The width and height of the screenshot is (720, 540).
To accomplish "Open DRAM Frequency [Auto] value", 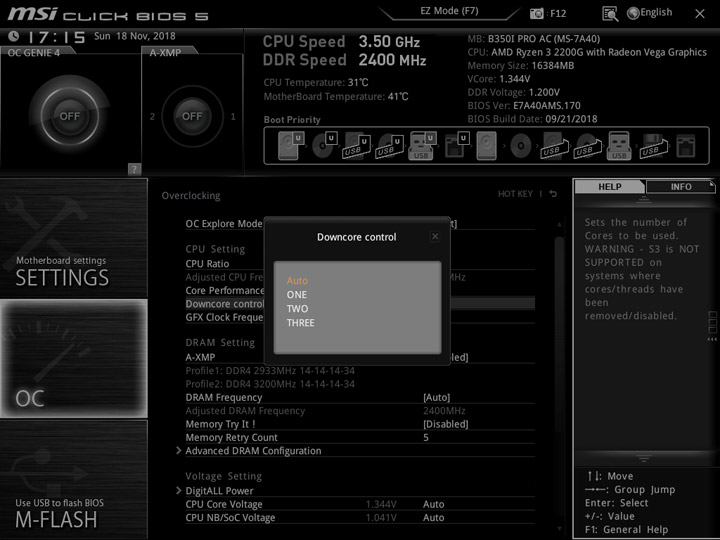I will (436, 397).
